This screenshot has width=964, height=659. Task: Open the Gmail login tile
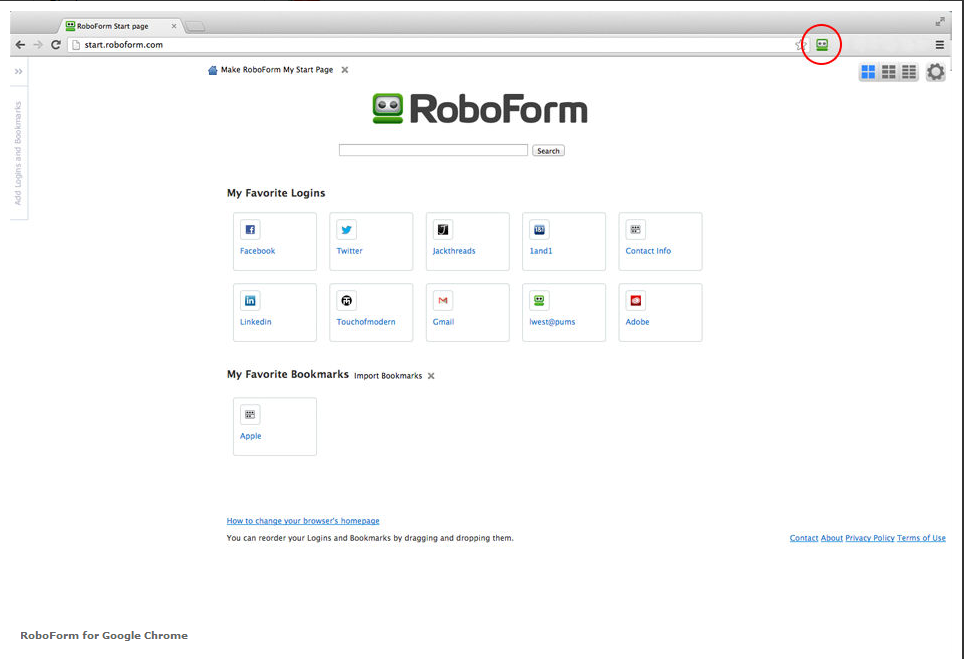(468, 312)
